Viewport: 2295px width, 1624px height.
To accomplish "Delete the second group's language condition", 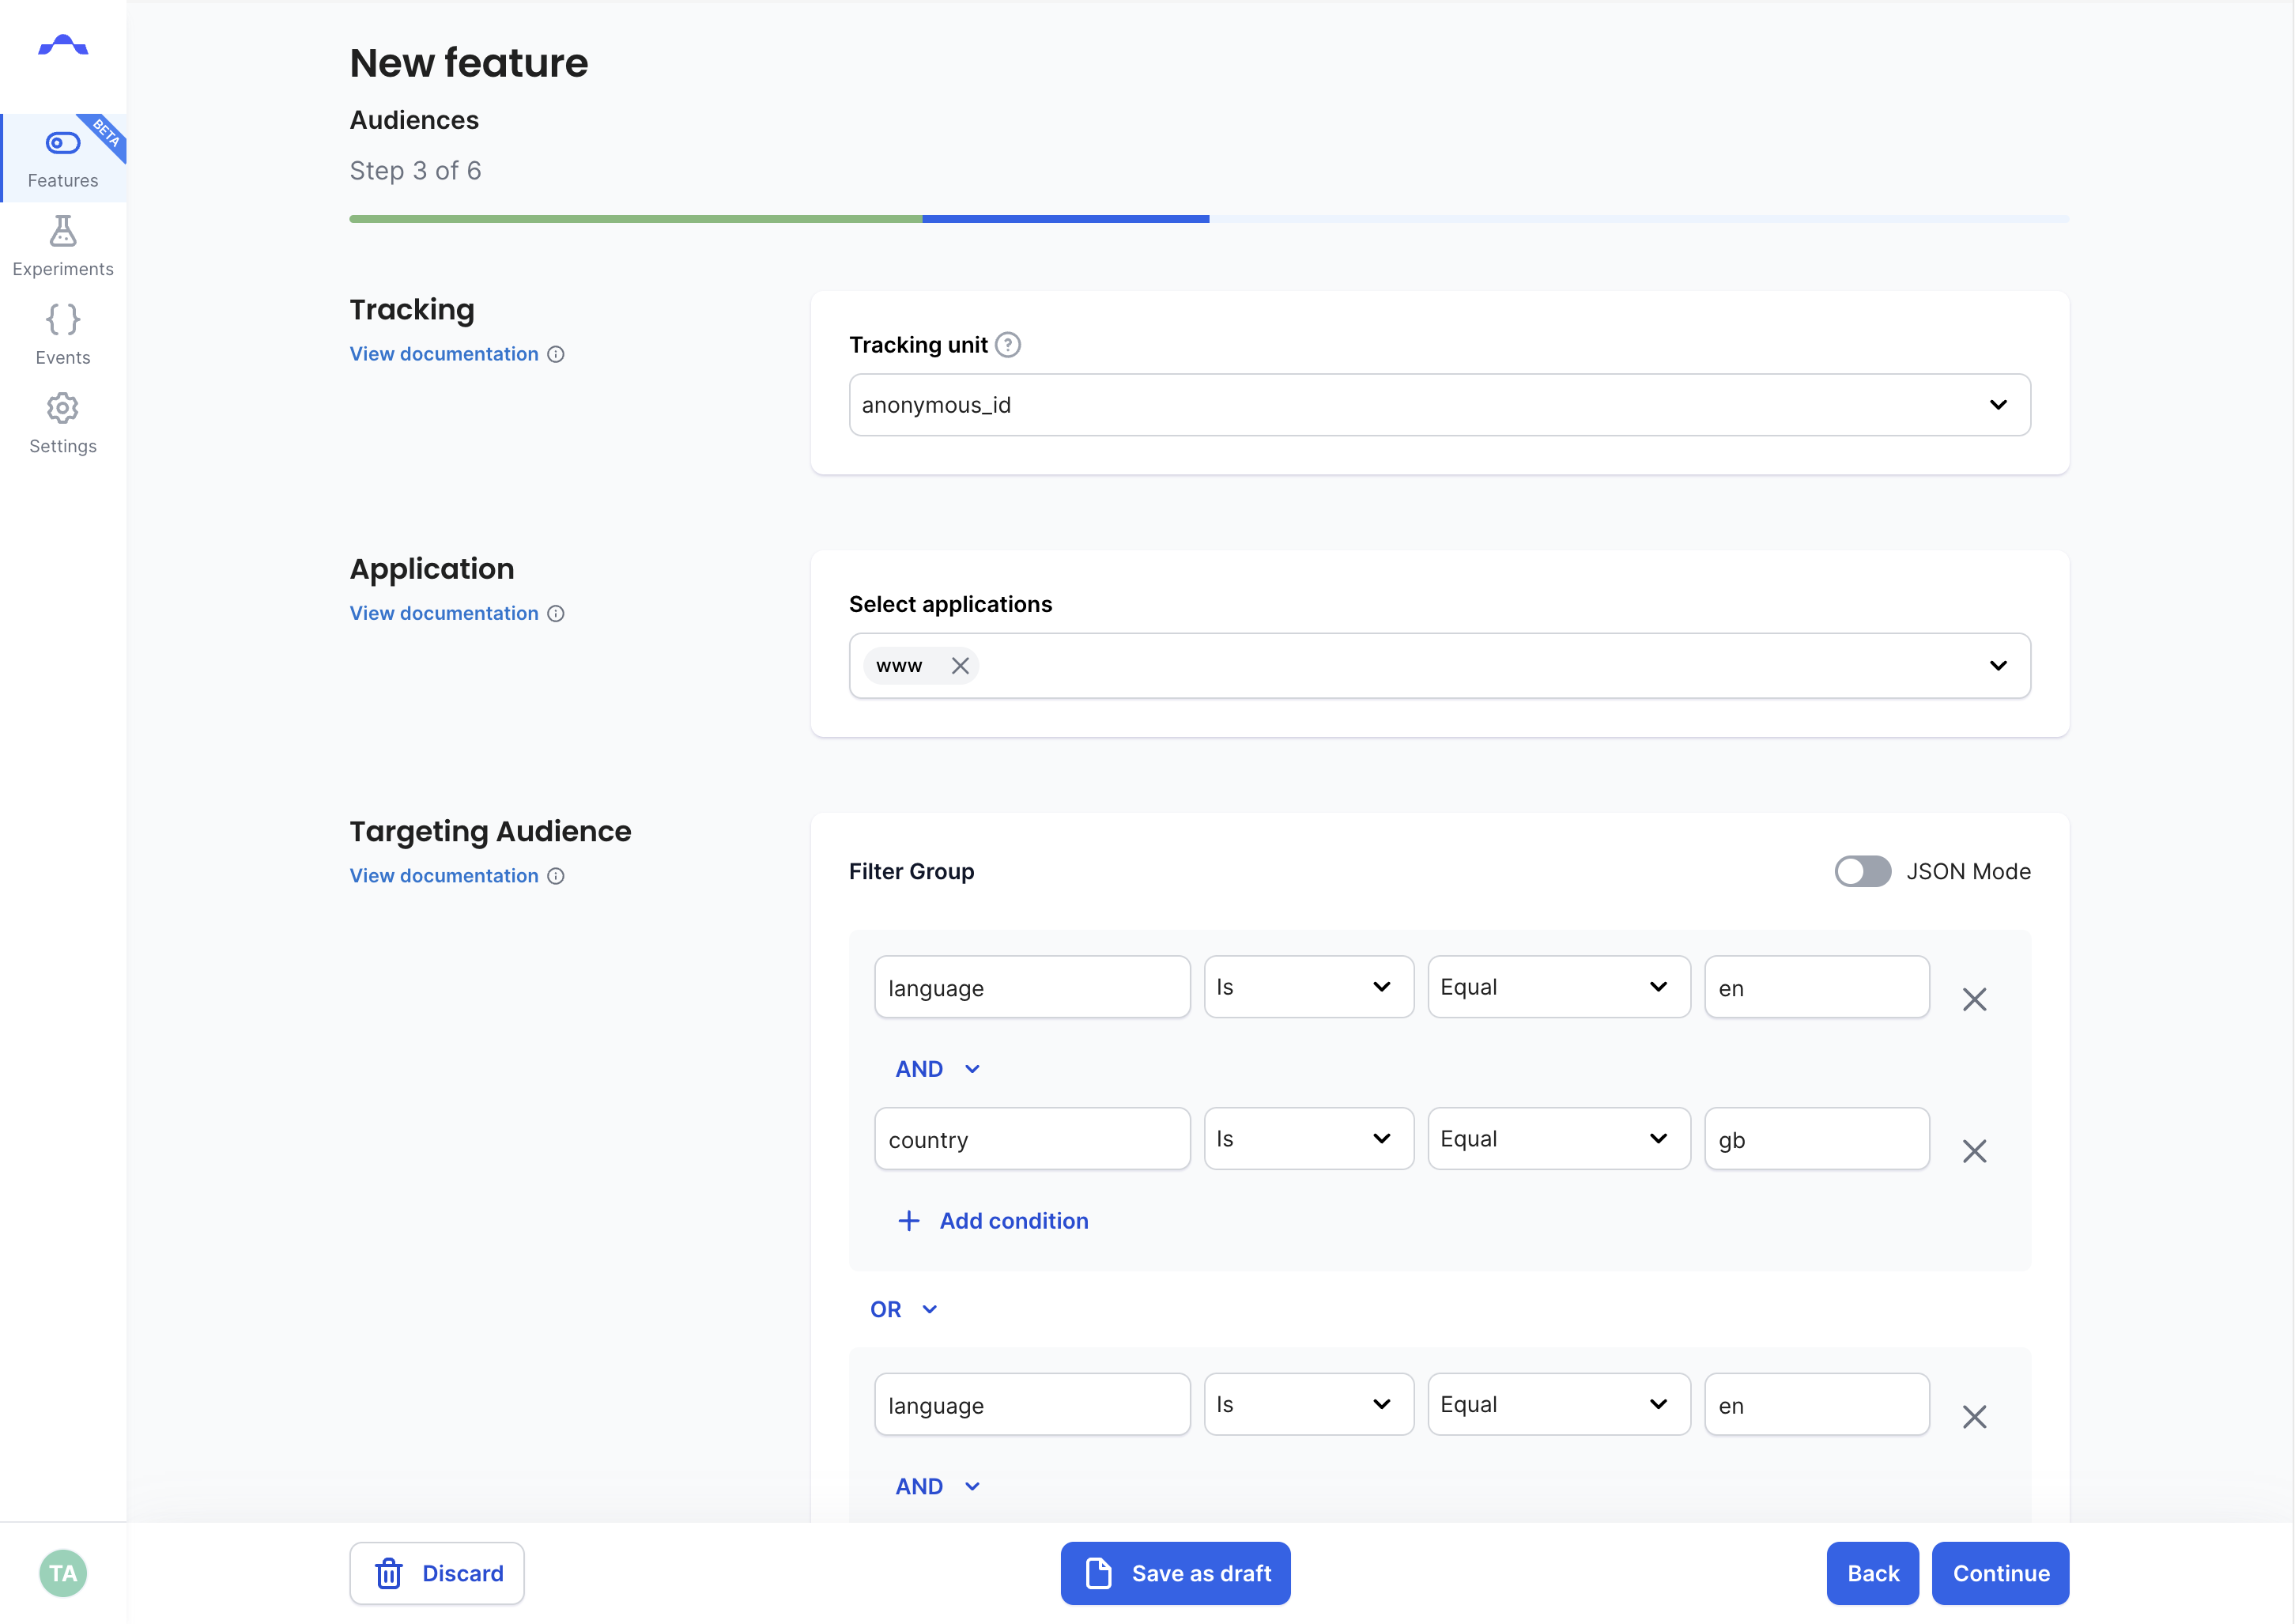I will (1974, 1417).
